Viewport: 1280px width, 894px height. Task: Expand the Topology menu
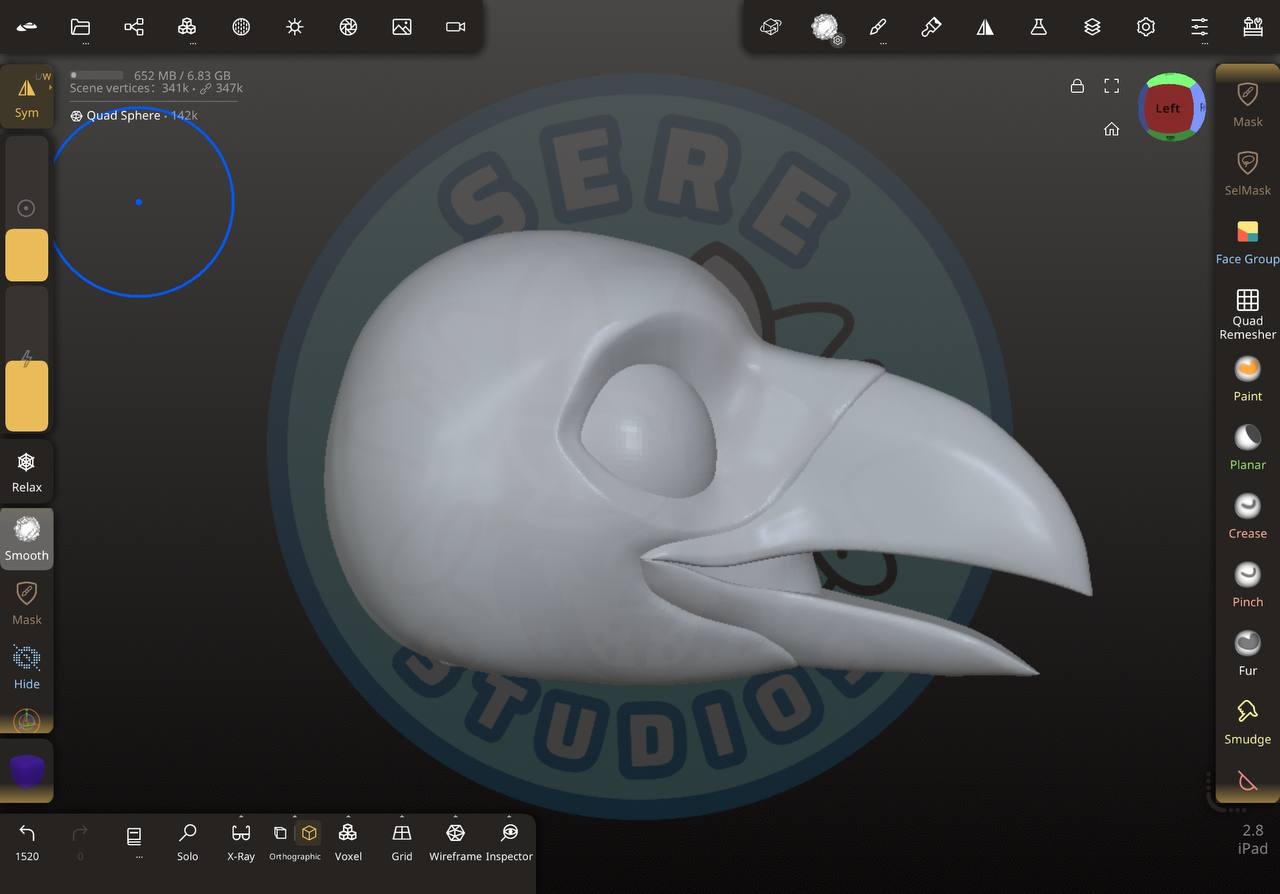(x=187, y=27)
